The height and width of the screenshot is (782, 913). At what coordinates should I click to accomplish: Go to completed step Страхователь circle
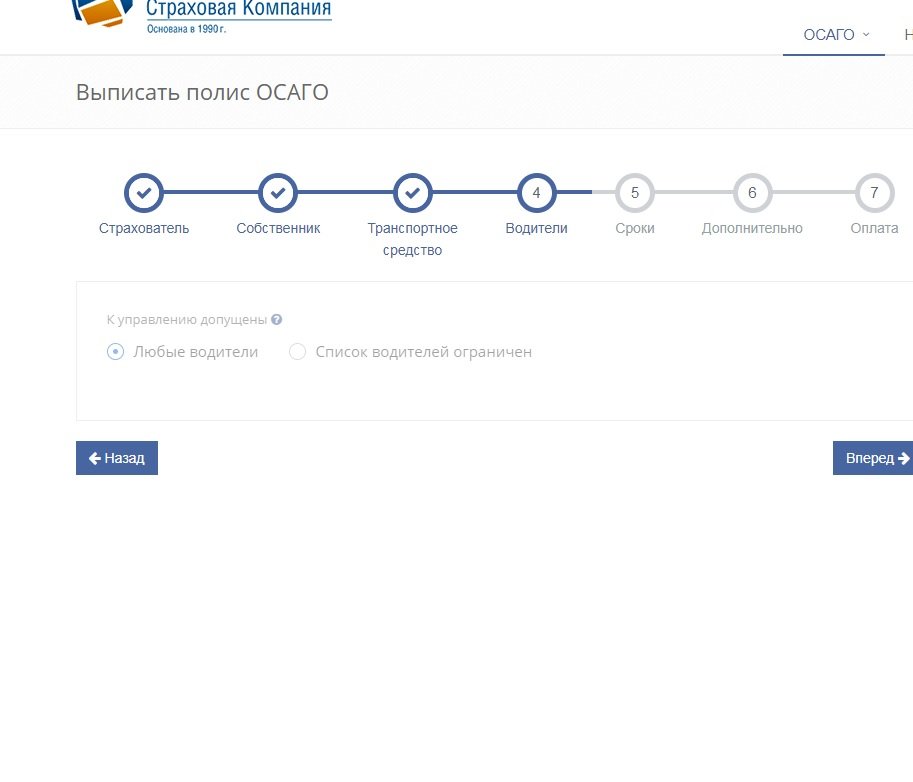pyautogui.click(x=144, y=193)
